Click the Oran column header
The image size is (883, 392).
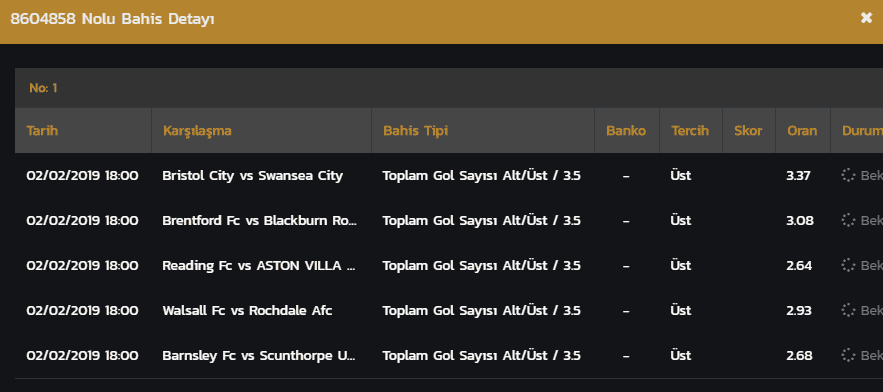(x=802, y=131)
